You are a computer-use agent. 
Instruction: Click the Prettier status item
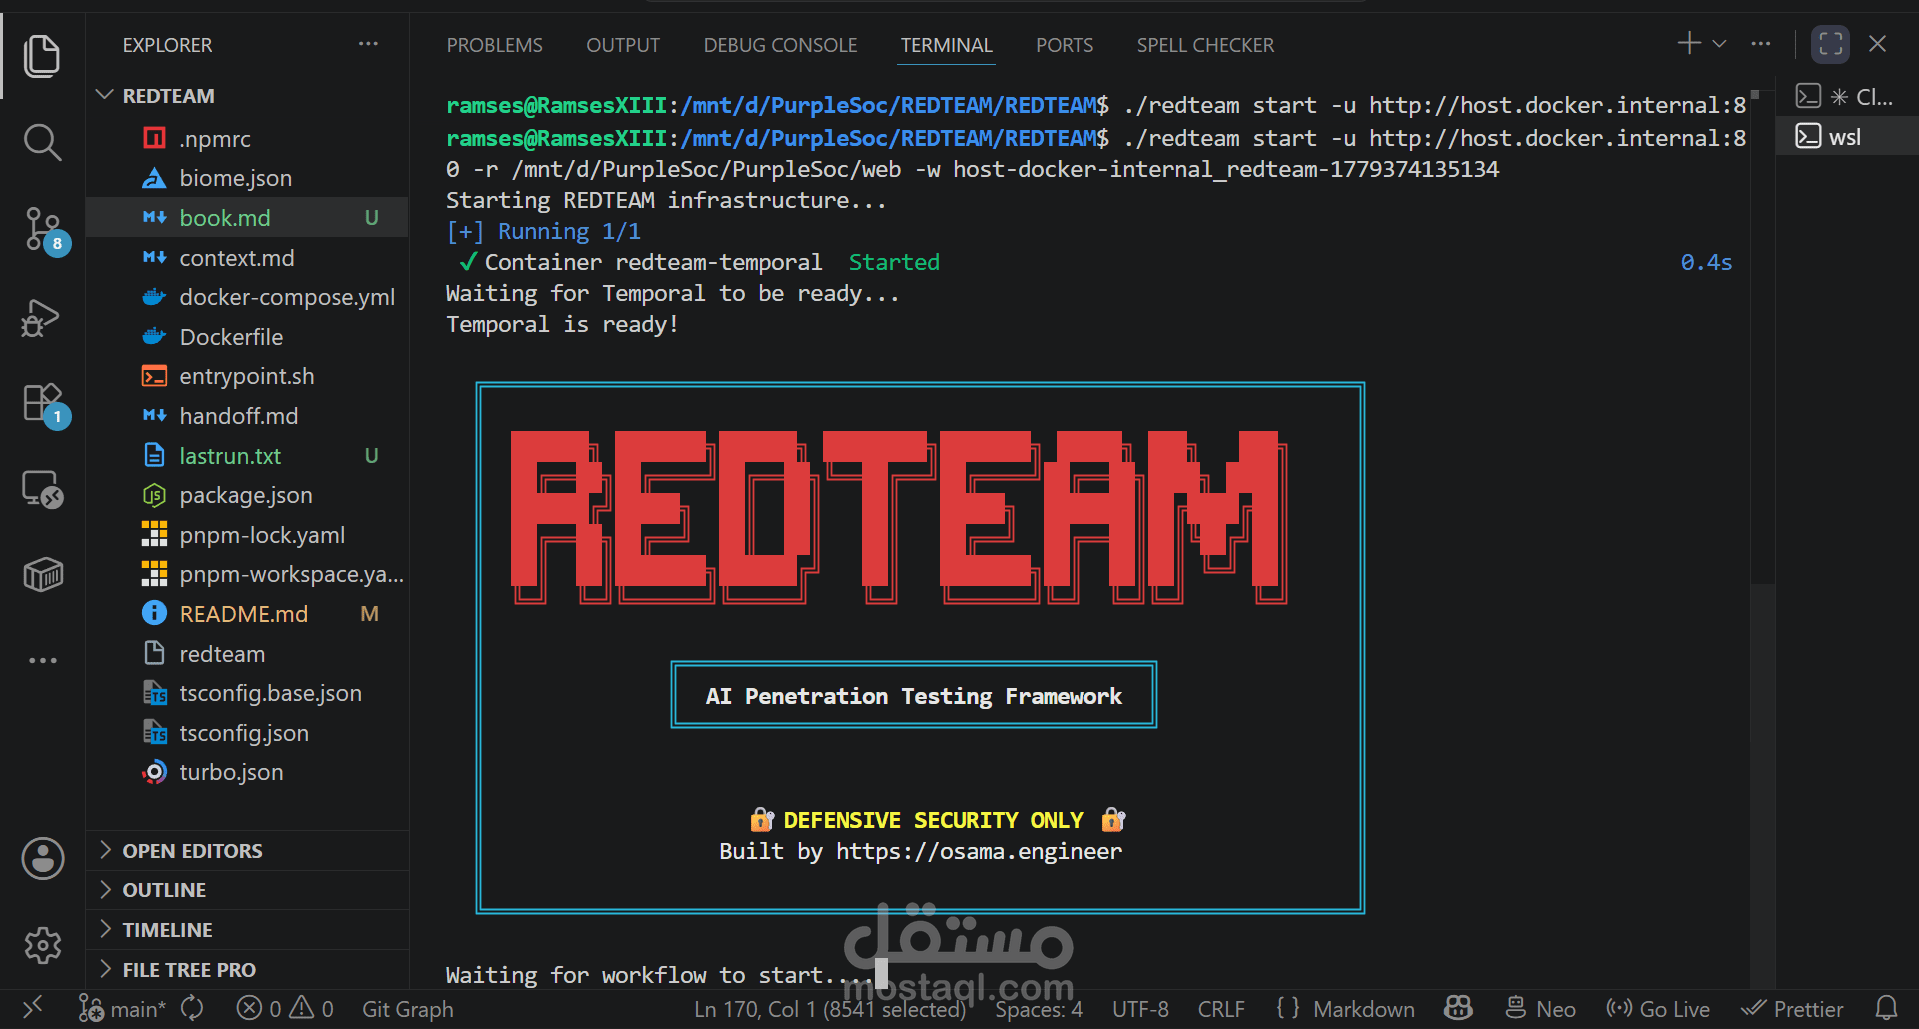1792,1009
